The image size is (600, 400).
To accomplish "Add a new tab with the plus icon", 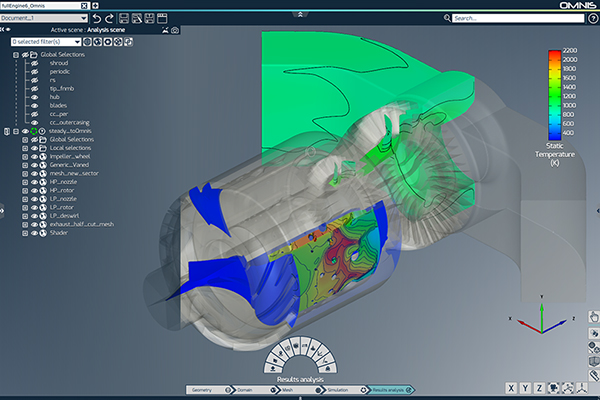I will (95, 5).
